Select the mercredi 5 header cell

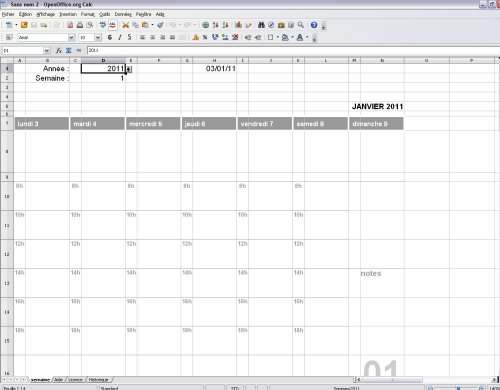click(x=153, y=124)
